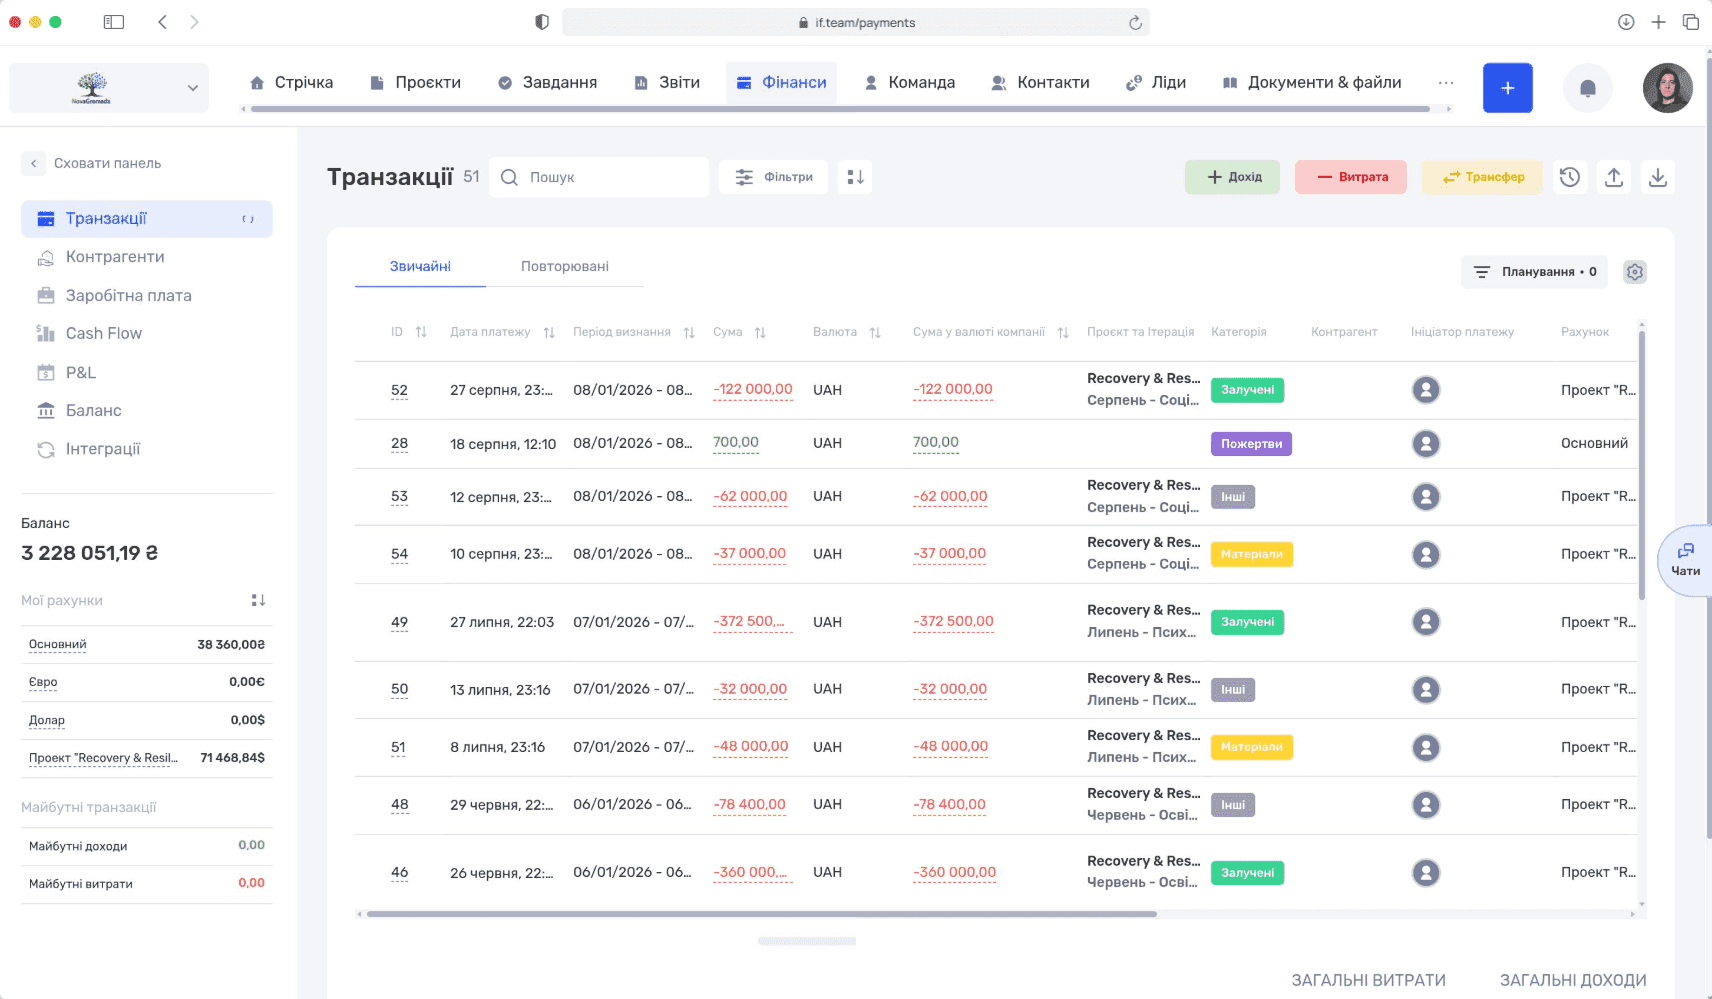Click the horizontal table scrollbar
The height and width of the screenshot is (999, 1712).
click(761, 914)
